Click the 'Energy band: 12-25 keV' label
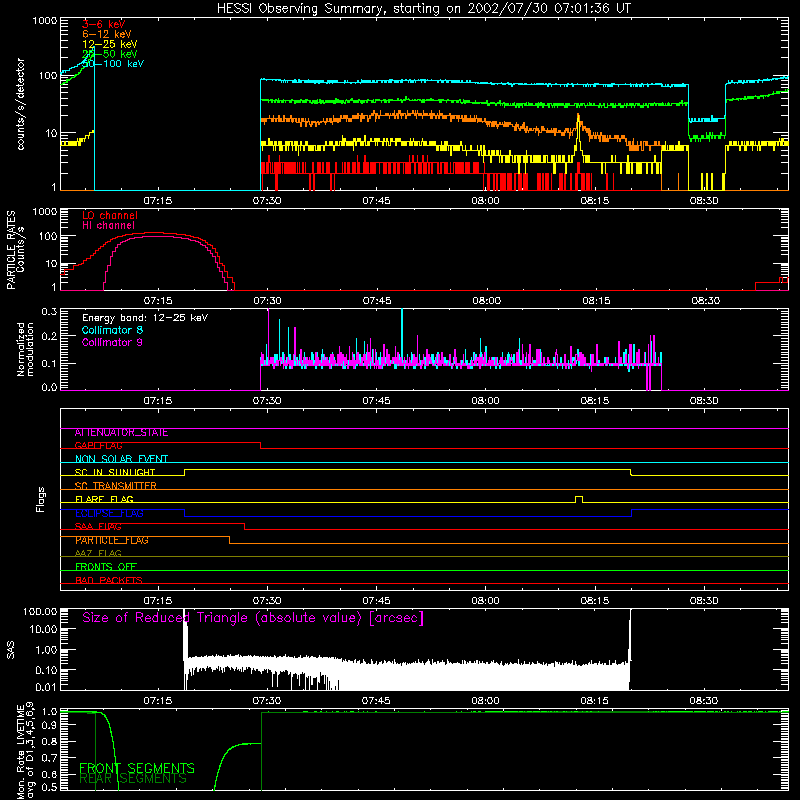Screen dimensions: 800x800 point(145,318)
